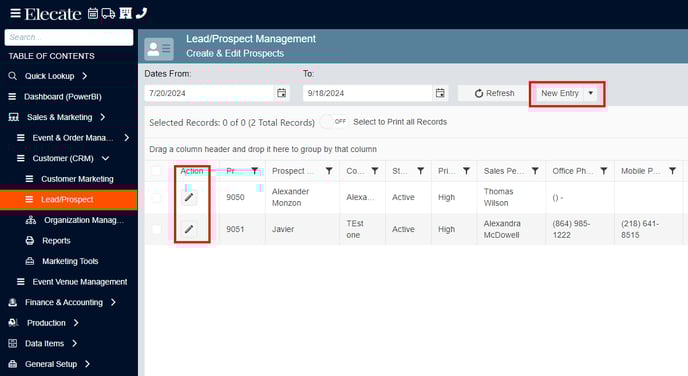
Task: Check the row checkbox for Alexander Monzon
Action: tap(156, 197)
